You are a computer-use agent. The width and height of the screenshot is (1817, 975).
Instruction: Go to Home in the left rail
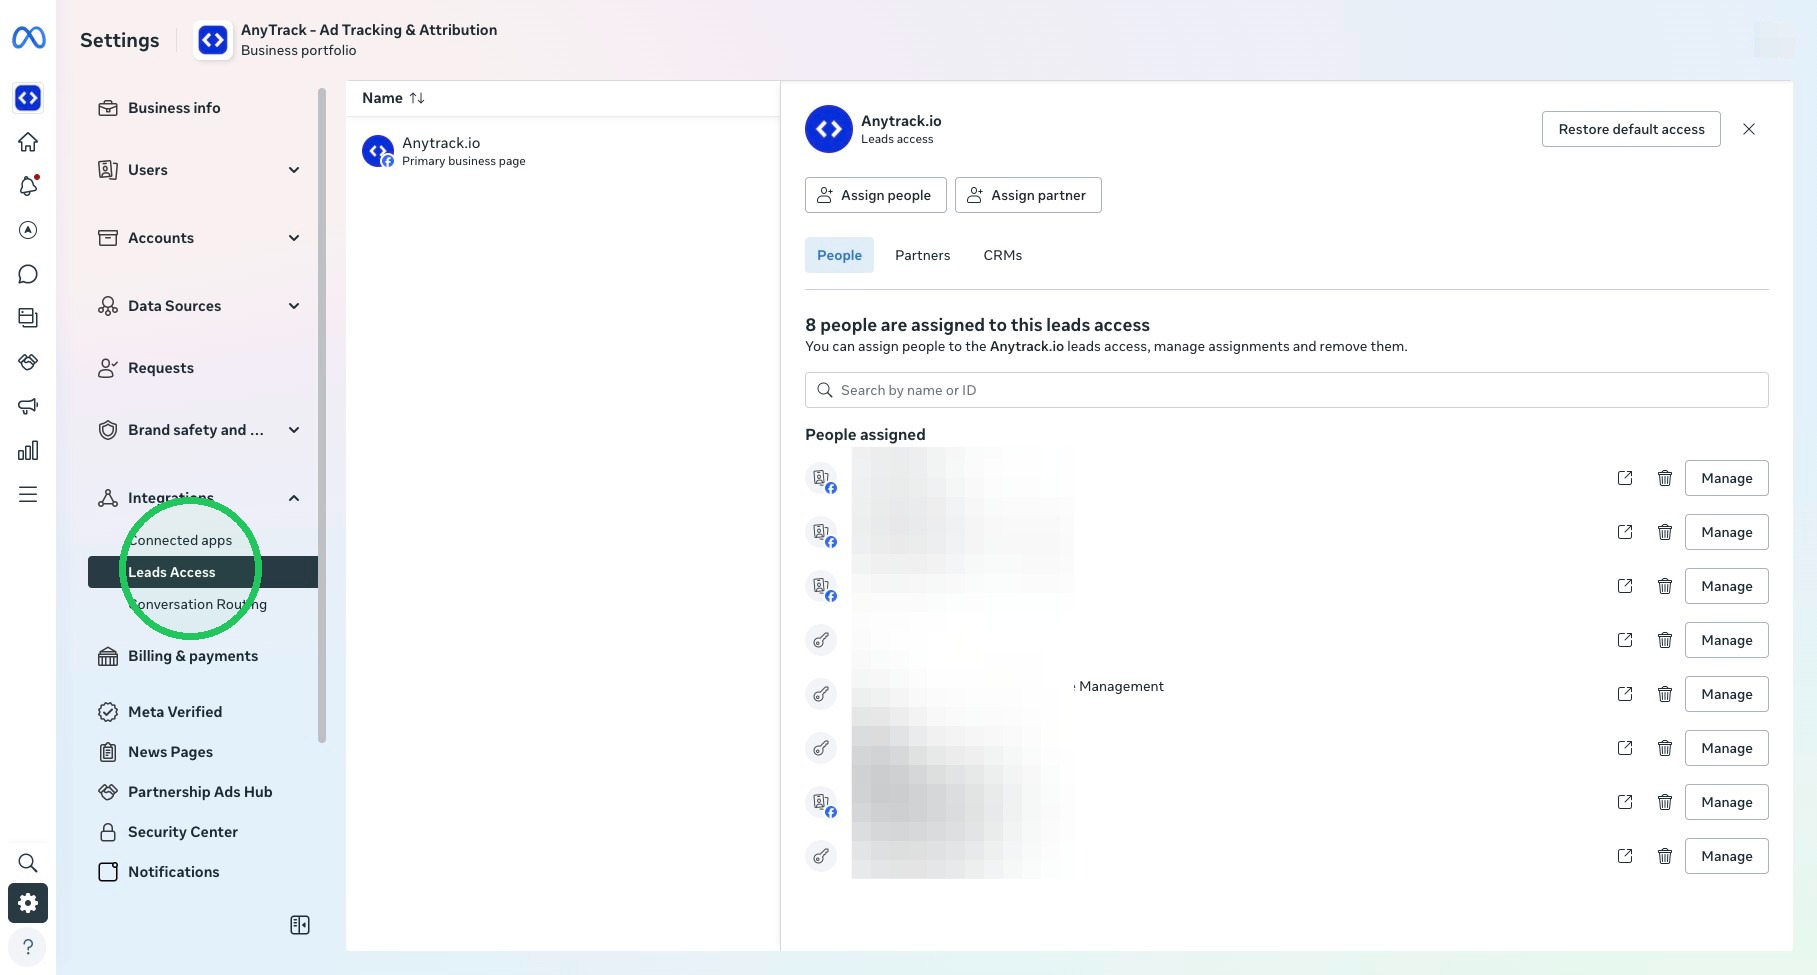tap(28, 142)
